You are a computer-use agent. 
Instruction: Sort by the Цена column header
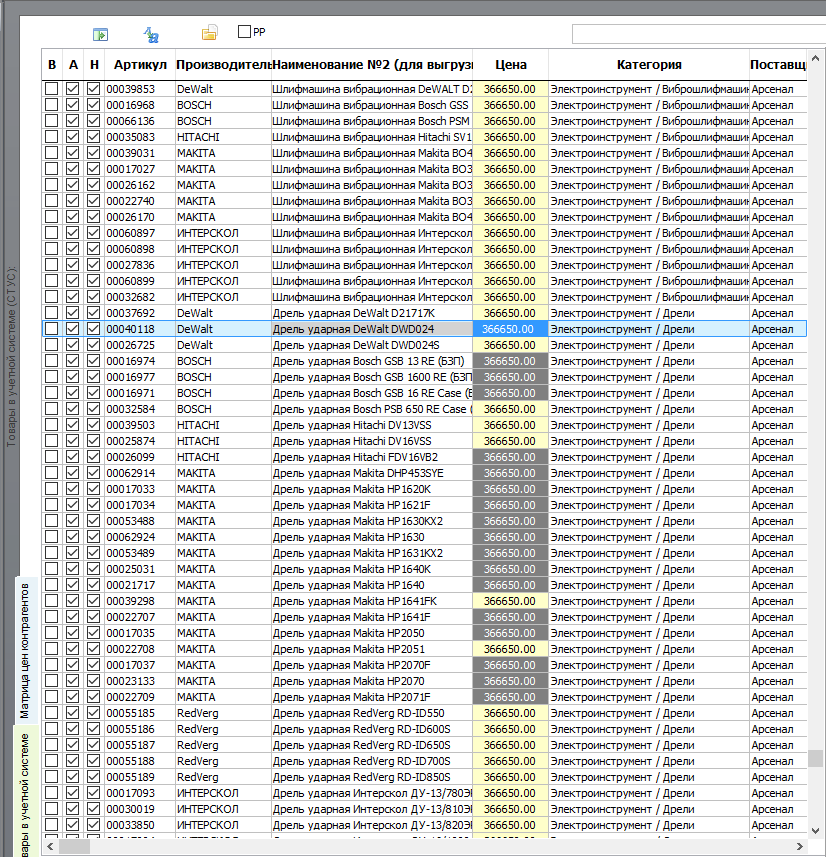point(511,64)
